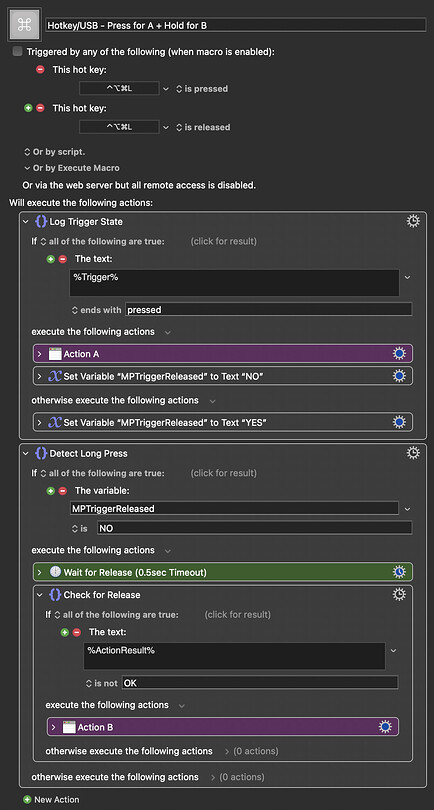
Task: Open gear menu for Action A
Action: (x=399, y=354)
